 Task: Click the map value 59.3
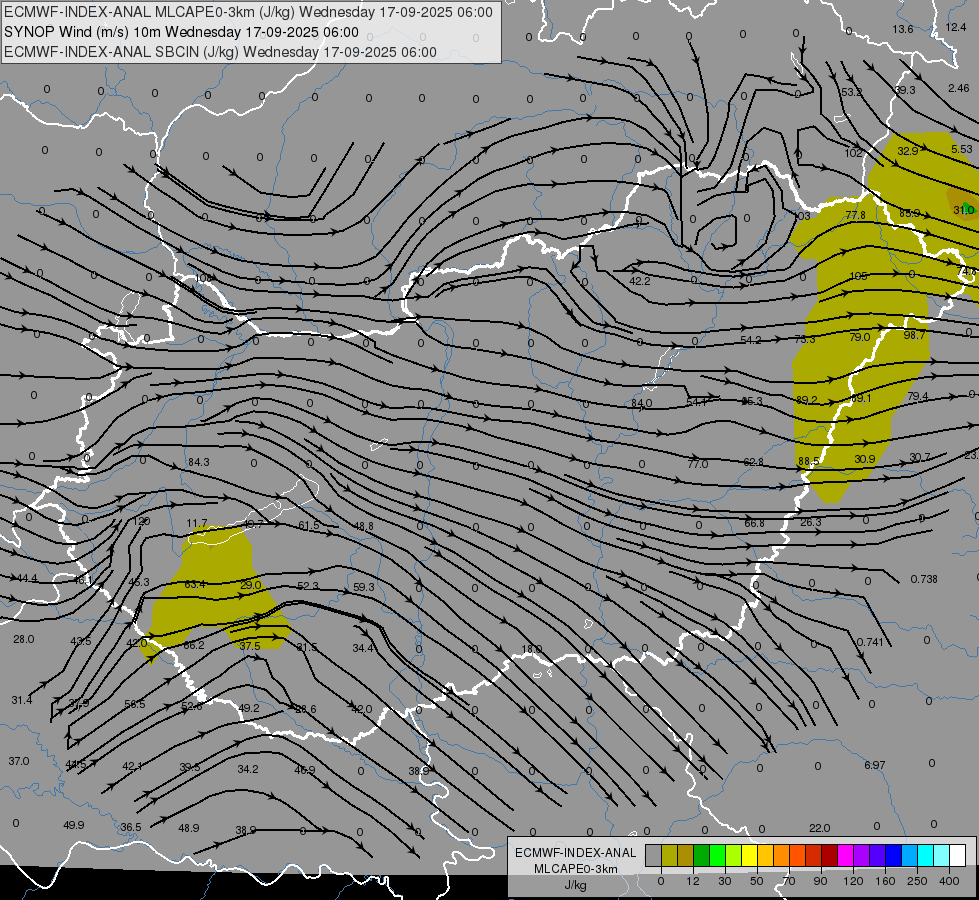[363, 587]
